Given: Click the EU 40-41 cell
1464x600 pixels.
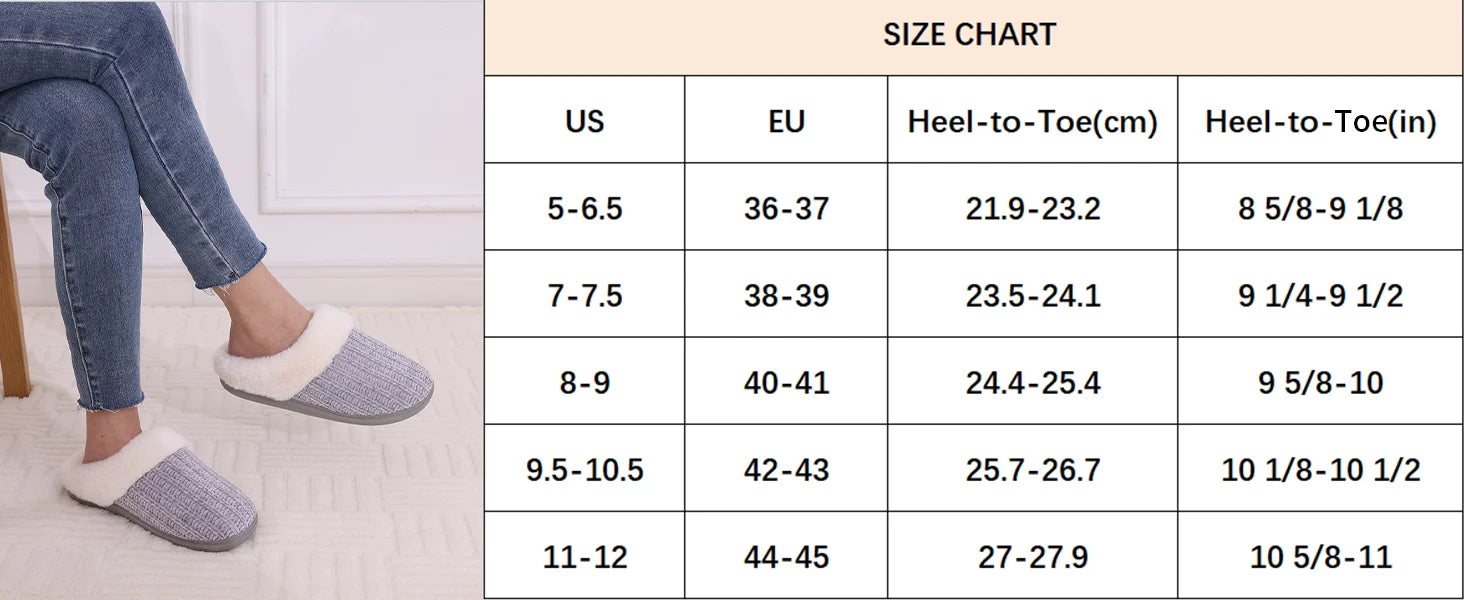Looking at the screenshot, I should click(786, 381).
